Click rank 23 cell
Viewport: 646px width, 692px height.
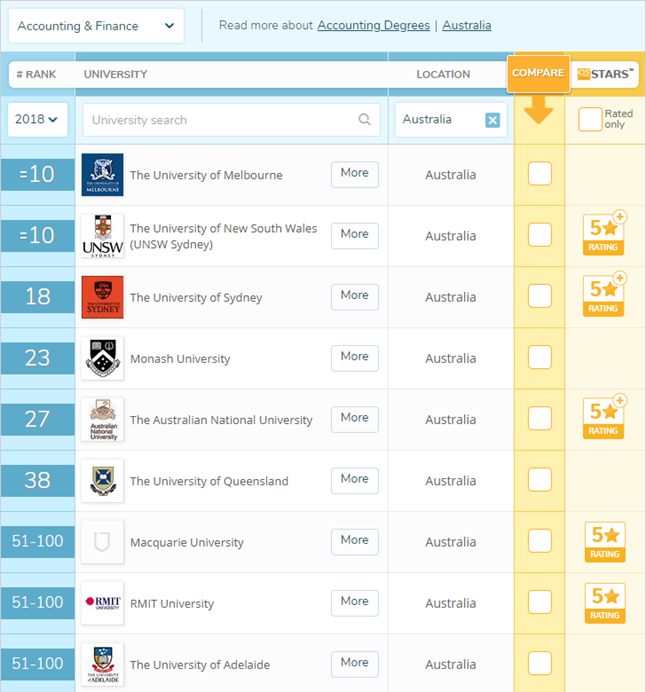38,358
